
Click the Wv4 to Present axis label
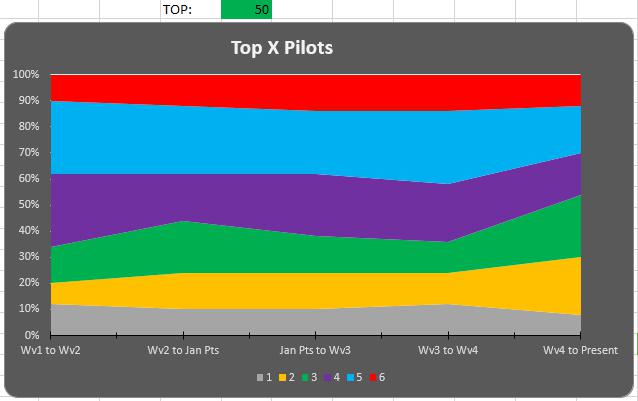(x=581, y=350)
